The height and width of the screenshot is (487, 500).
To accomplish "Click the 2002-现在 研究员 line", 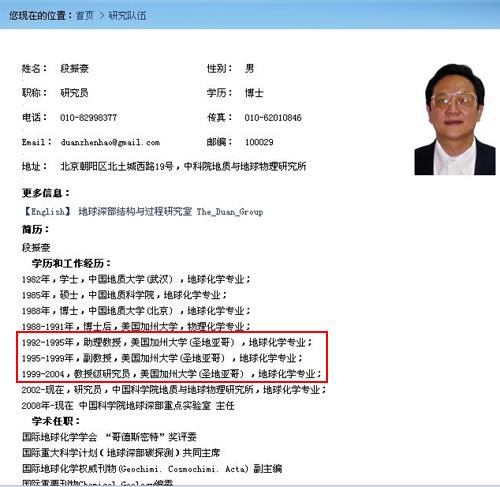I will (174, 389).
